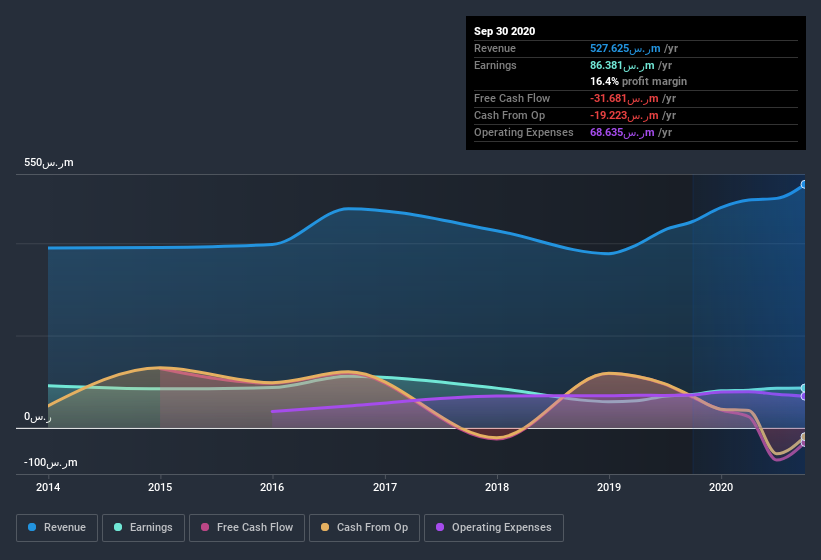Click the Operating Expenses tooltip label

click(x=524, y=132)
